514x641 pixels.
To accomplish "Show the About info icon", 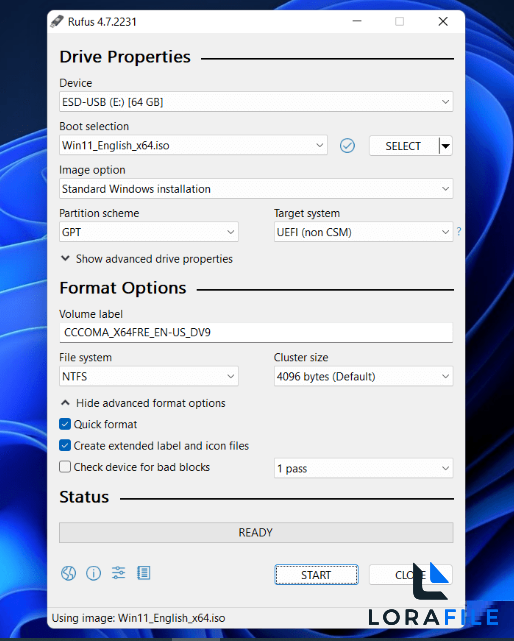I will click(x=93, y=573).
